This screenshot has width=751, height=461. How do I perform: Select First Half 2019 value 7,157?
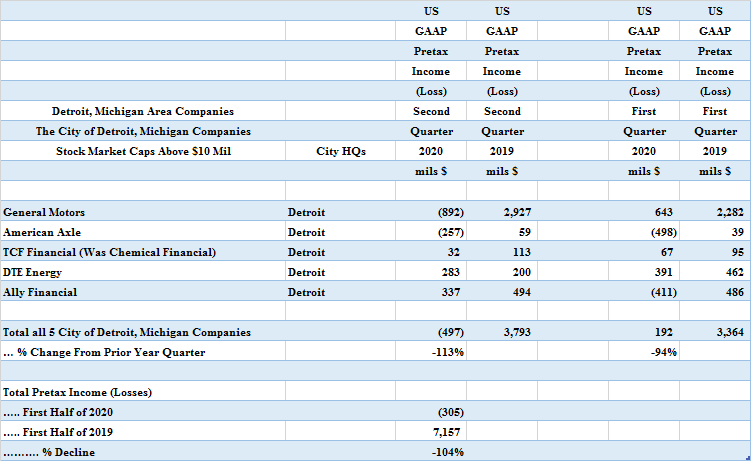[x=446, y=432]
